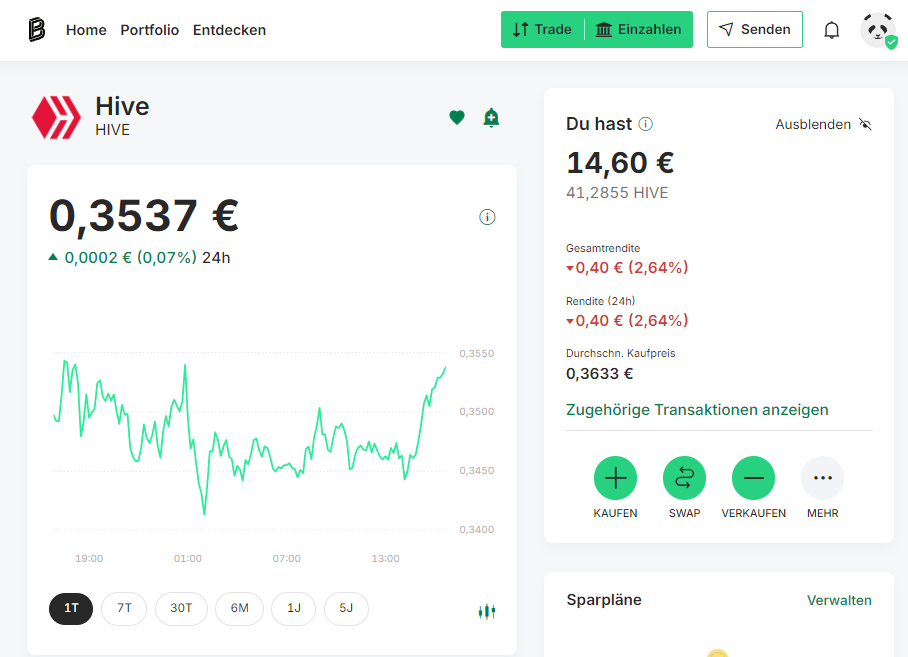The height and width of the screenshot is (657, 908).
Task: Click the 0,3633 € average buy price
Action: 599,373
